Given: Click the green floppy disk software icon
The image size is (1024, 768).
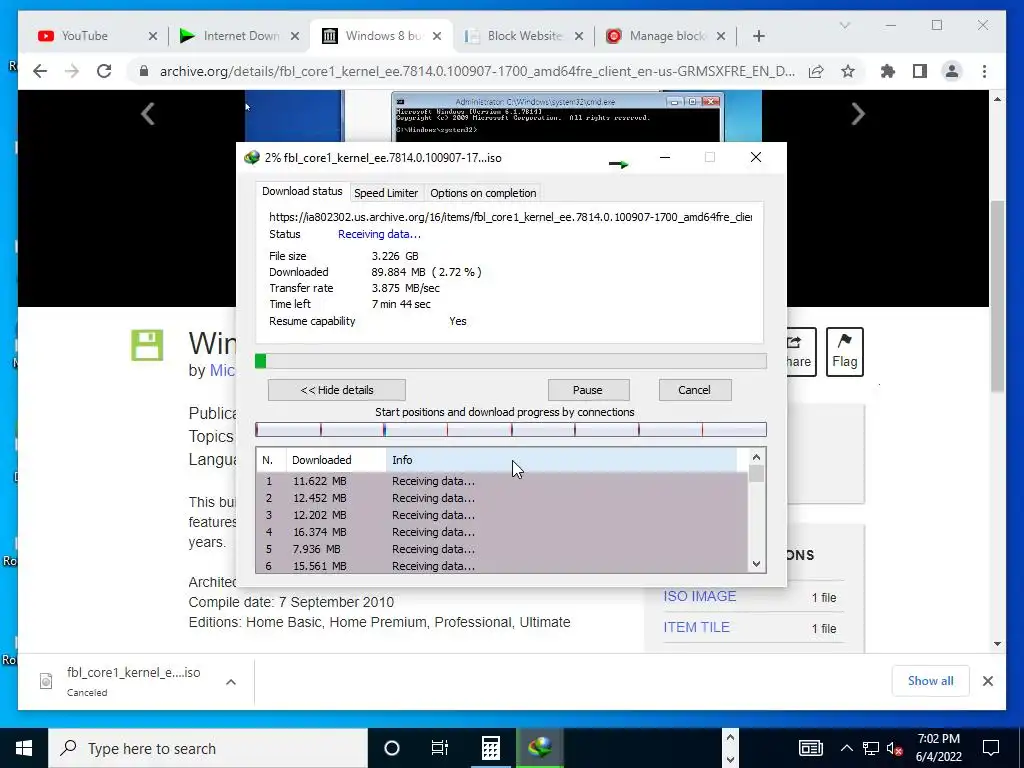Looking at the screenshot, I should pos(147,345).
